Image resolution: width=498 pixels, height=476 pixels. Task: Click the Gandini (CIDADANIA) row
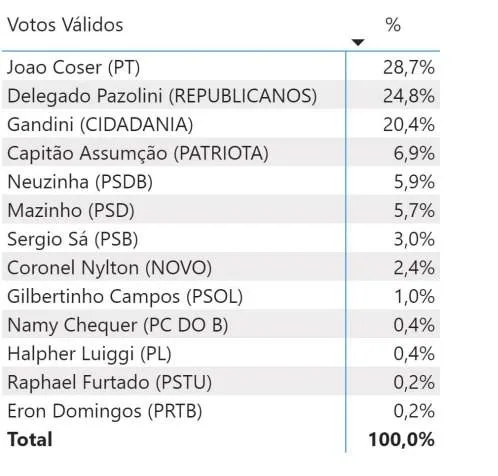[221, 123]
